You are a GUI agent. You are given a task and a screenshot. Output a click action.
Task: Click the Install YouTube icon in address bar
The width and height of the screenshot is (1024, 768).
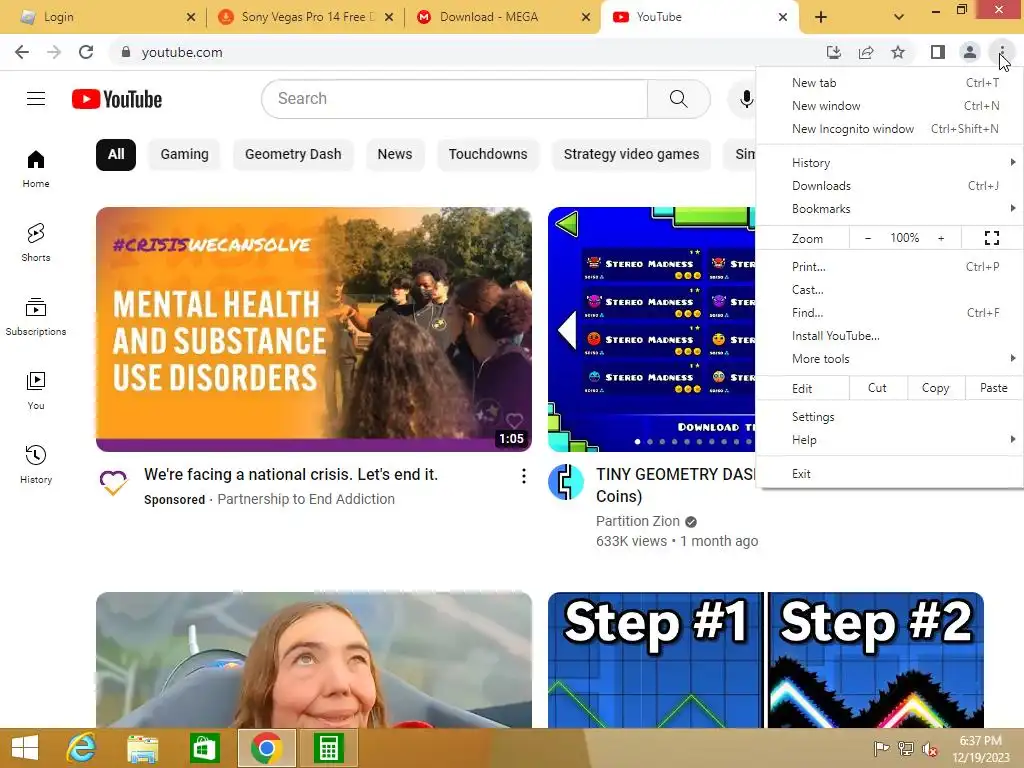pyautogui.click(x=833, y=52)
